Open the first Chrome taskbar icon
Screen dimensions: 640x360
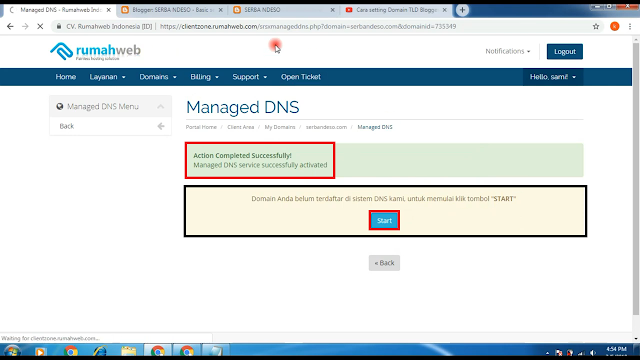[70, 351]
